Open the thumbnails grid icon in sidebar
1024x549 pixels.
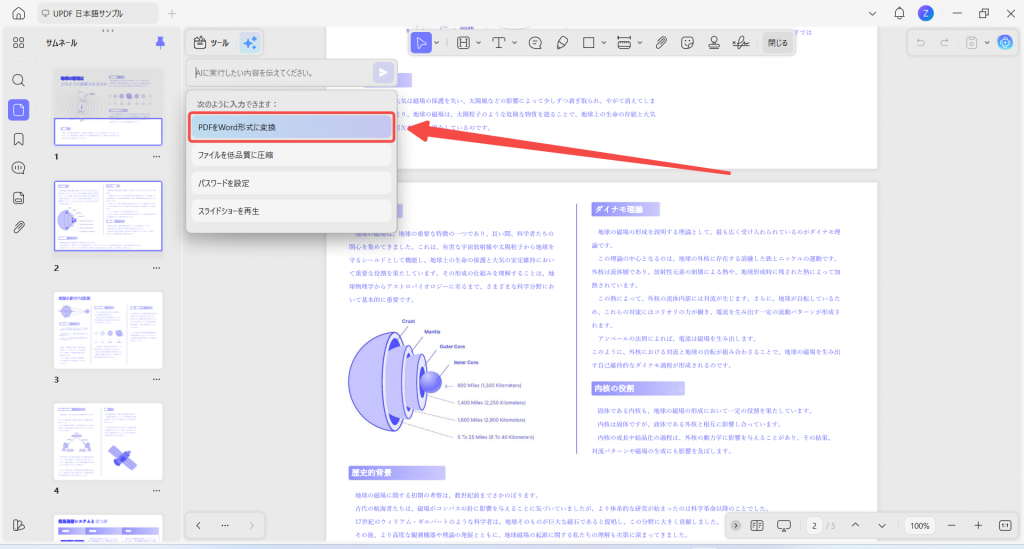pos(18,42)
